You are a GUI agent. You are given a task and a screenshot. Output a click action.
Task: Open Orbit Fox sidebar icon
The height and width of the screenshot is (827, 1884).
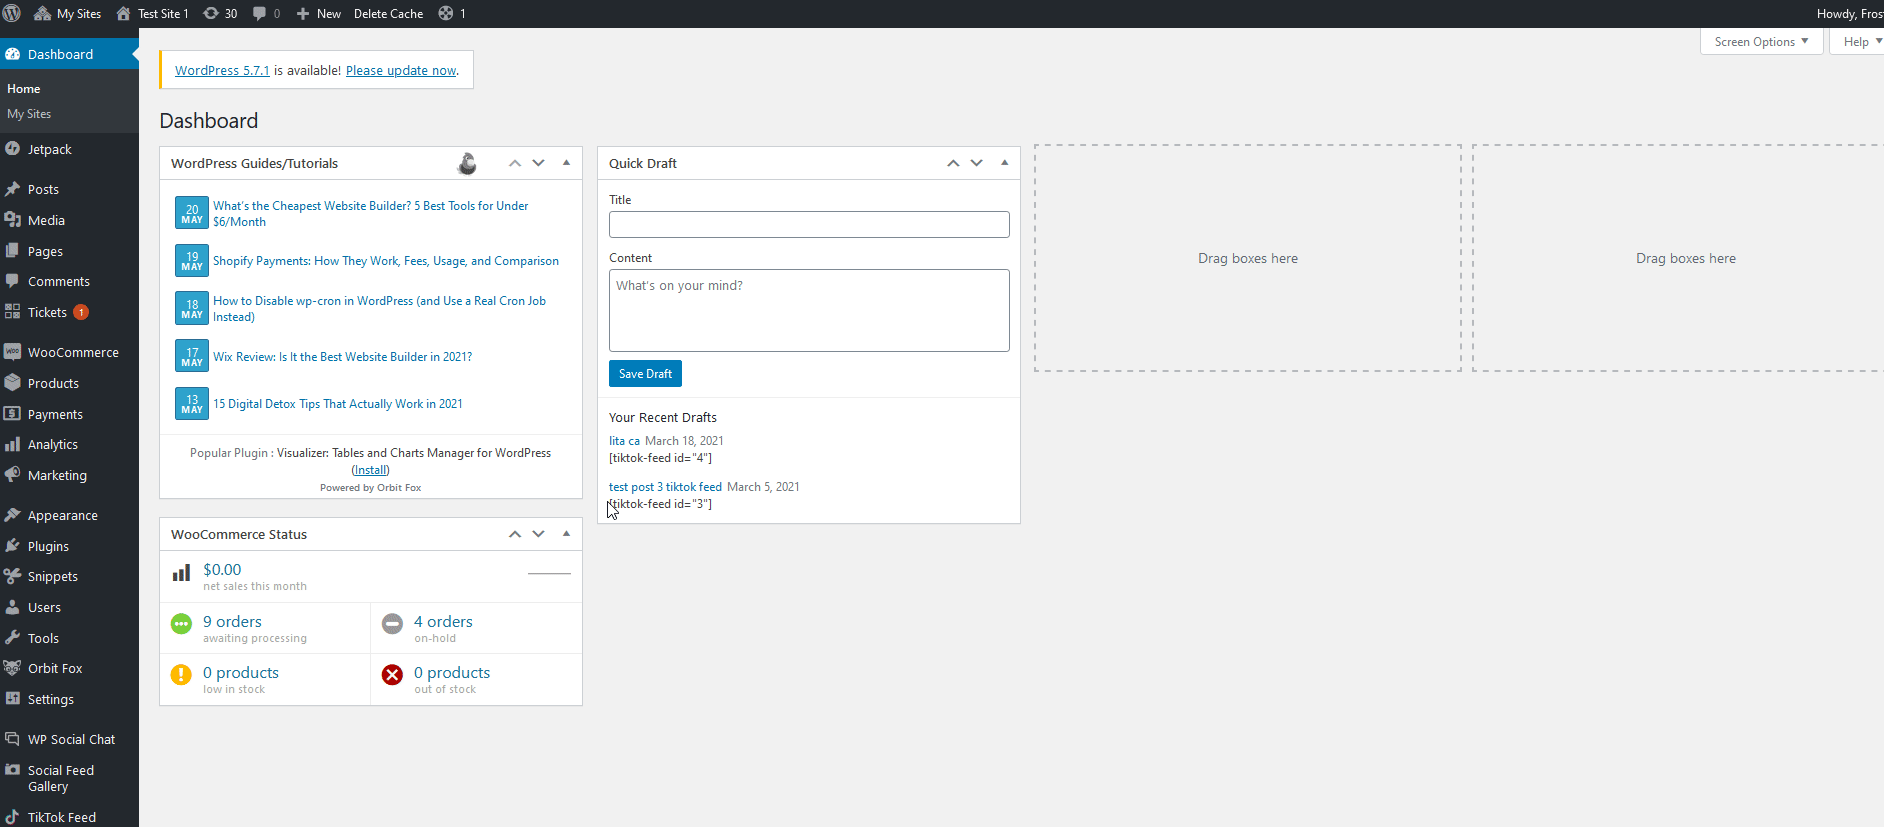[x=12, y=668]
